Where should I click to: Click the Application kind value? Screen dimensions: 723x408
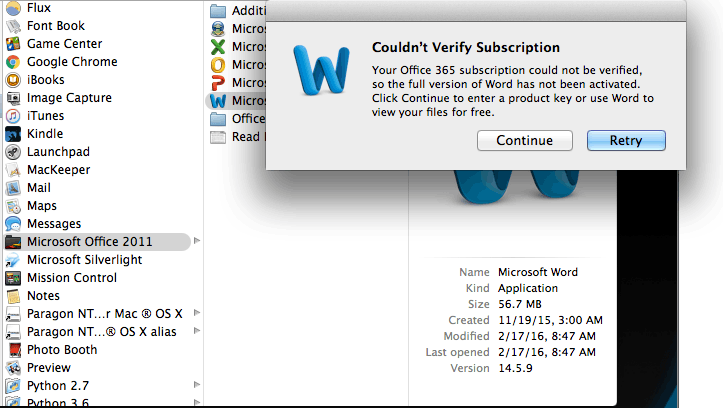(x=528, y=288)
